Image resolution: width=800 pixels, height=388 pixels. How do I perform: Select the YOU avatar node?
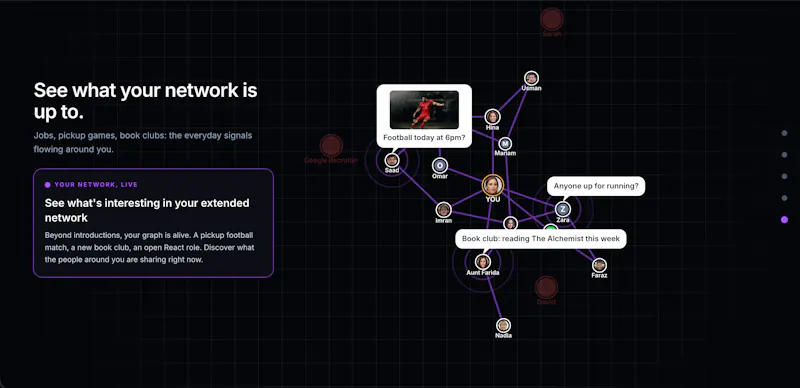(x=493, y=185)
